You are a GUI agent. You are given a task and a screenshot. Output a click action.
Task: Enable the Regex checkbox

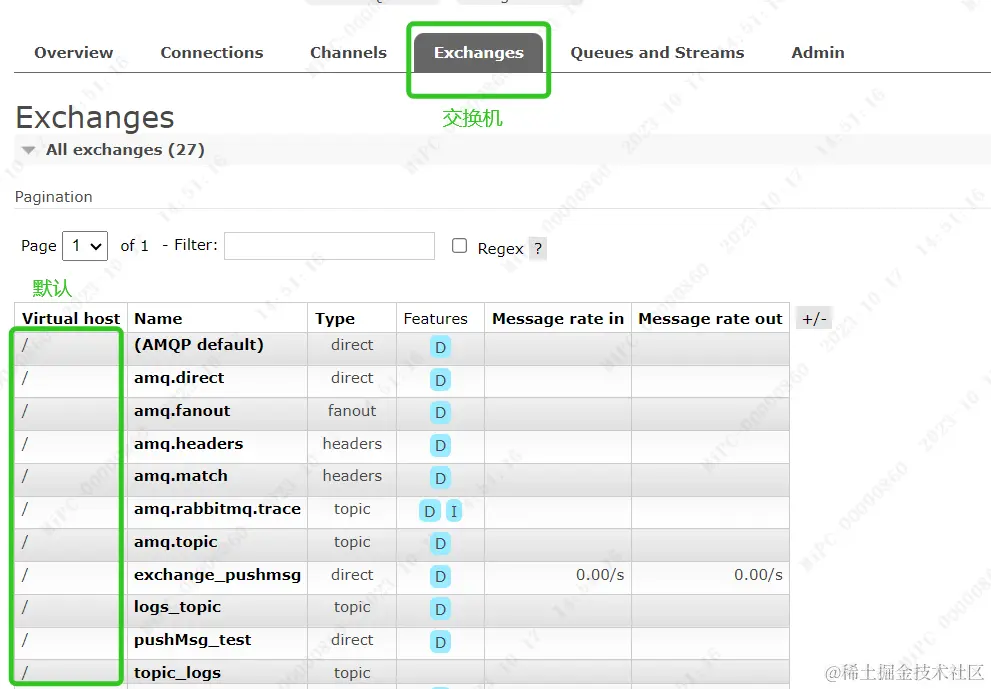click(x=459, y=246)
